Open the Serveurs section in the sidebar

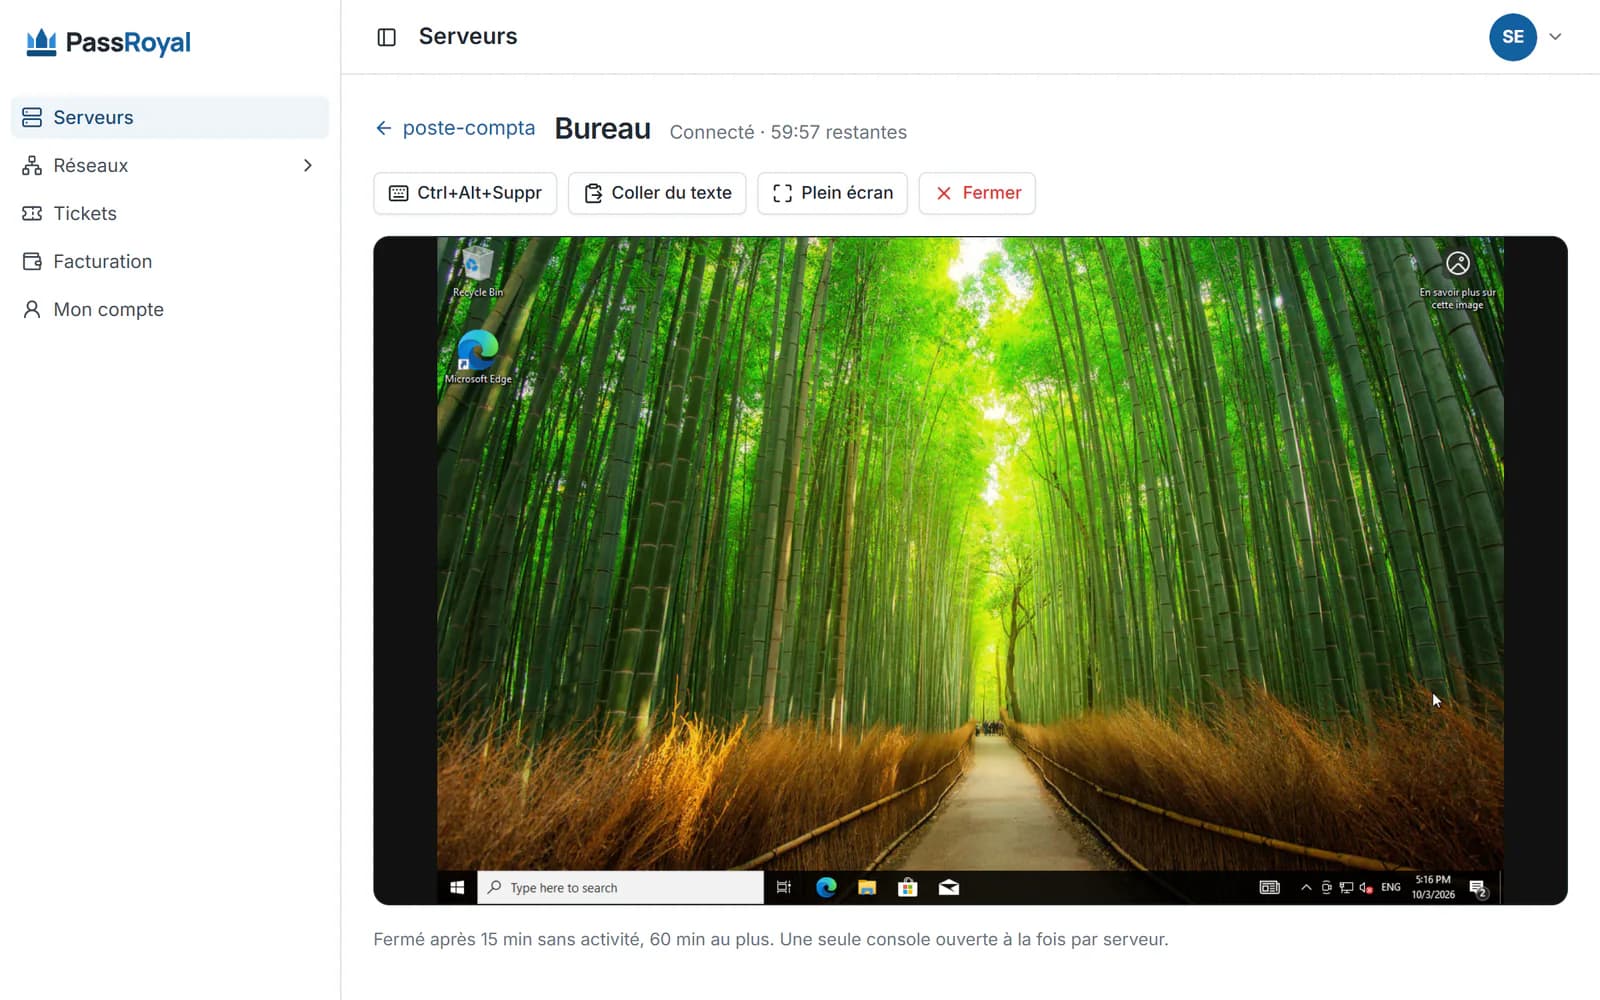point(169,117)
